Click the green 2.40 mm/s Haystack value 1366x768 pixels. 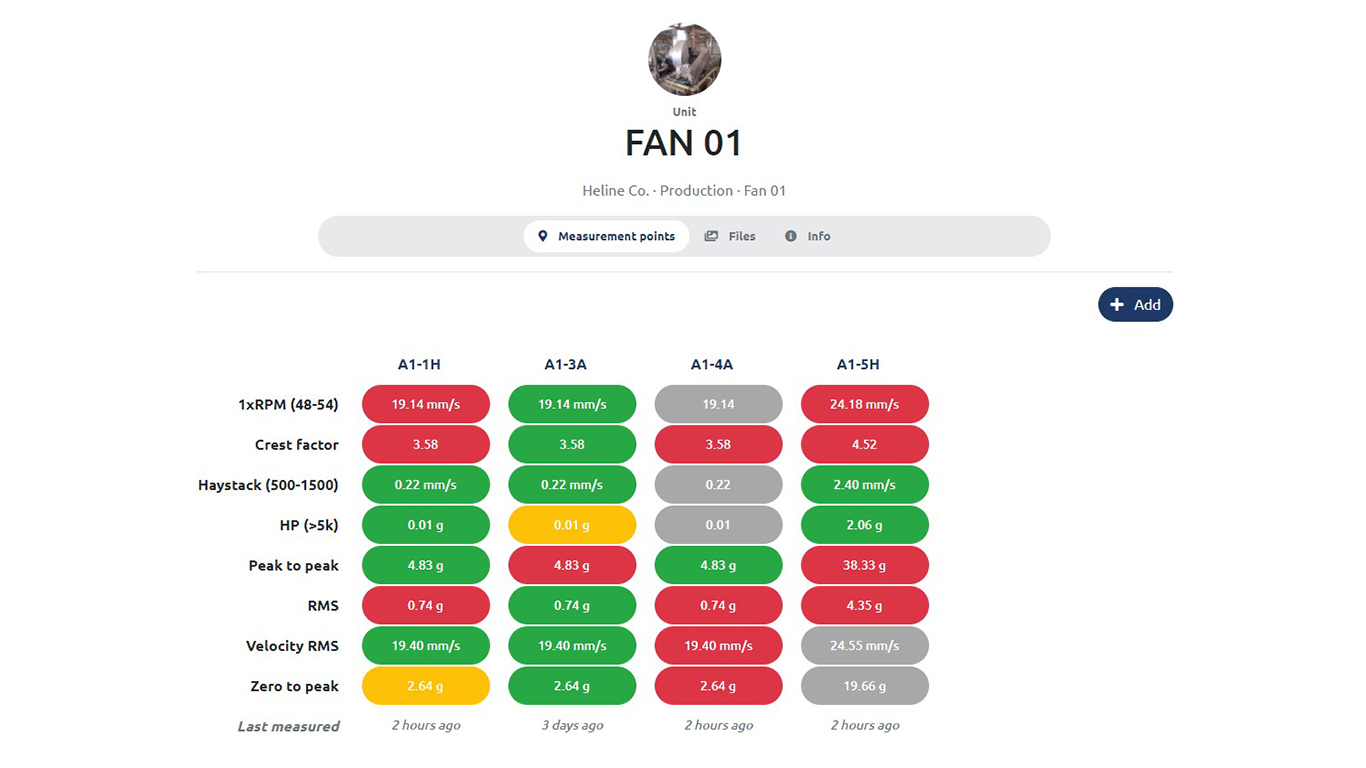[865, 485]
